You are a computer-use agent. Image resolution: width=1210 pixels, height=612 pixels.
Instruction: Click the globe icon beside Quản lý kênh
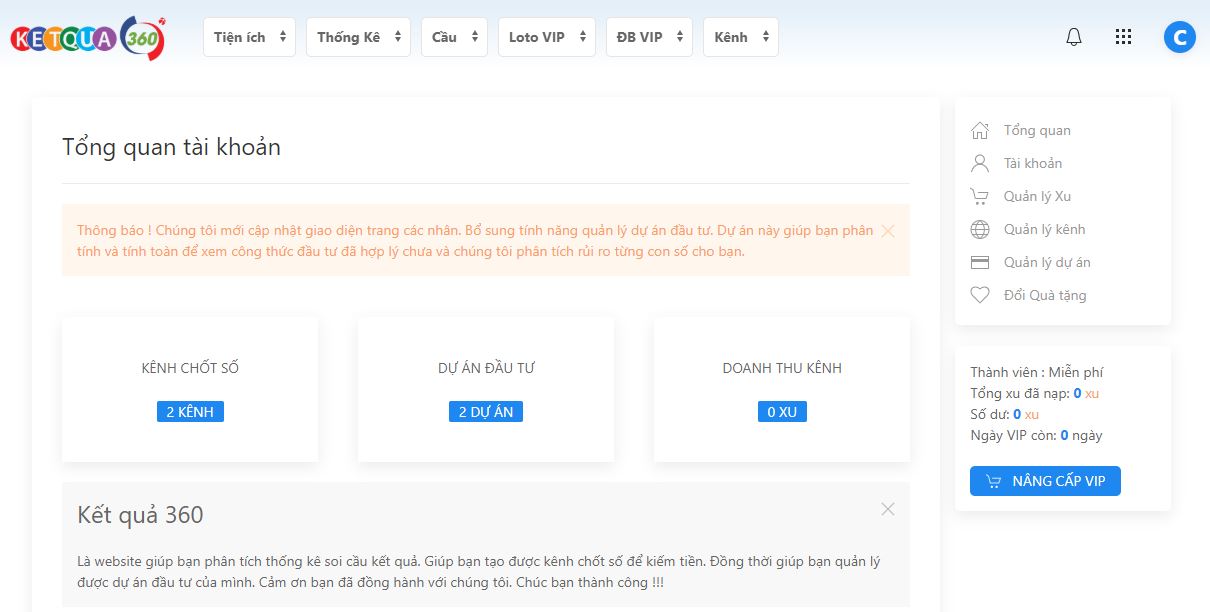980,230
